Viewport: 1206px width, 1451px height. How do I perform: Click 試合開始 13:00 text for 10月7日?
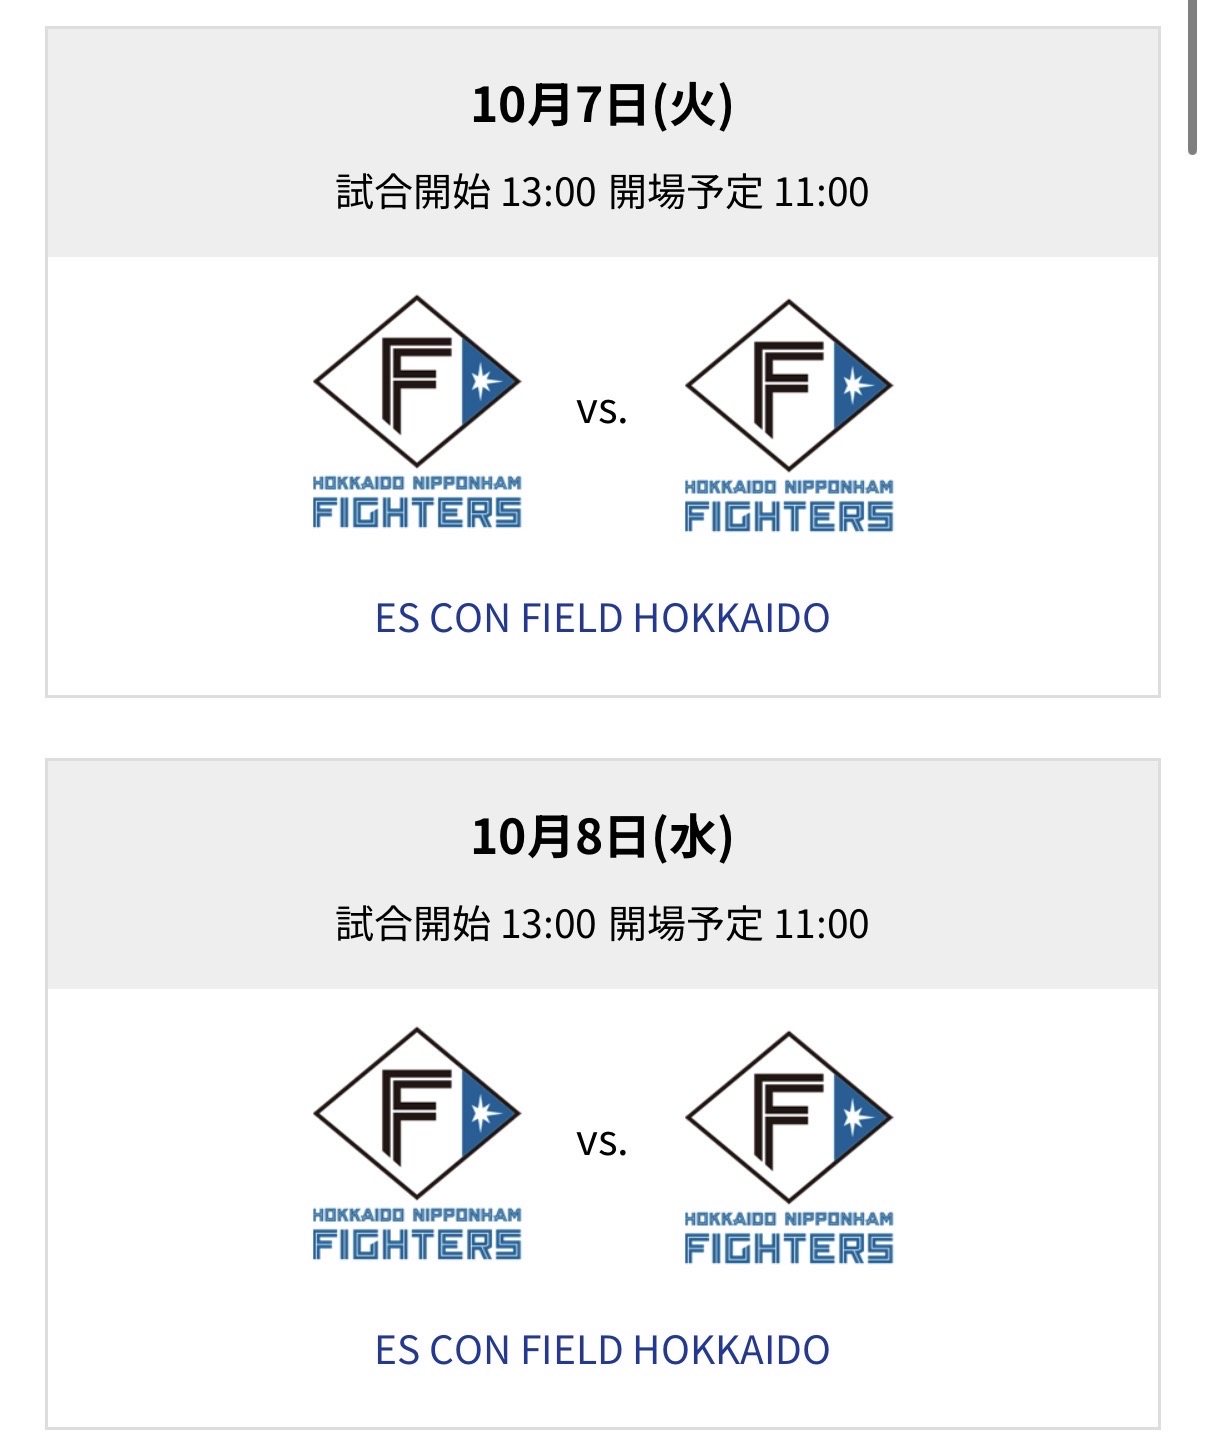466,192
